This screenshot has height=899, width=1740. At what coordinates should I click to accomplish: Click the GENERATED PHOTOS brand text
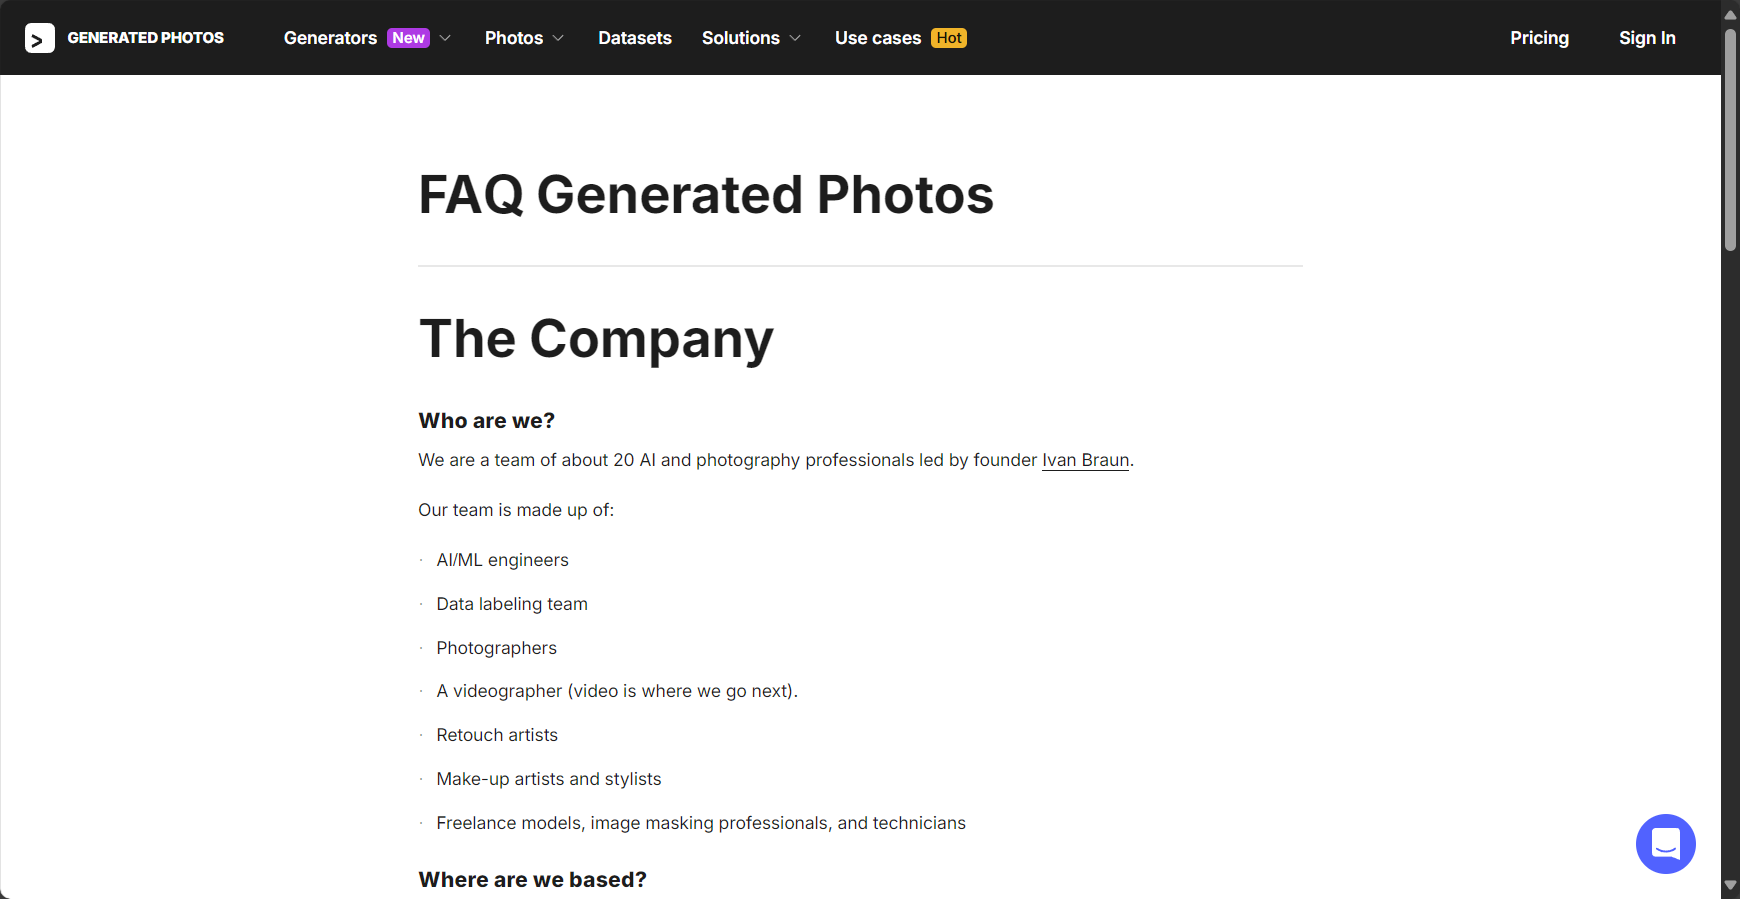coord(146,38)
